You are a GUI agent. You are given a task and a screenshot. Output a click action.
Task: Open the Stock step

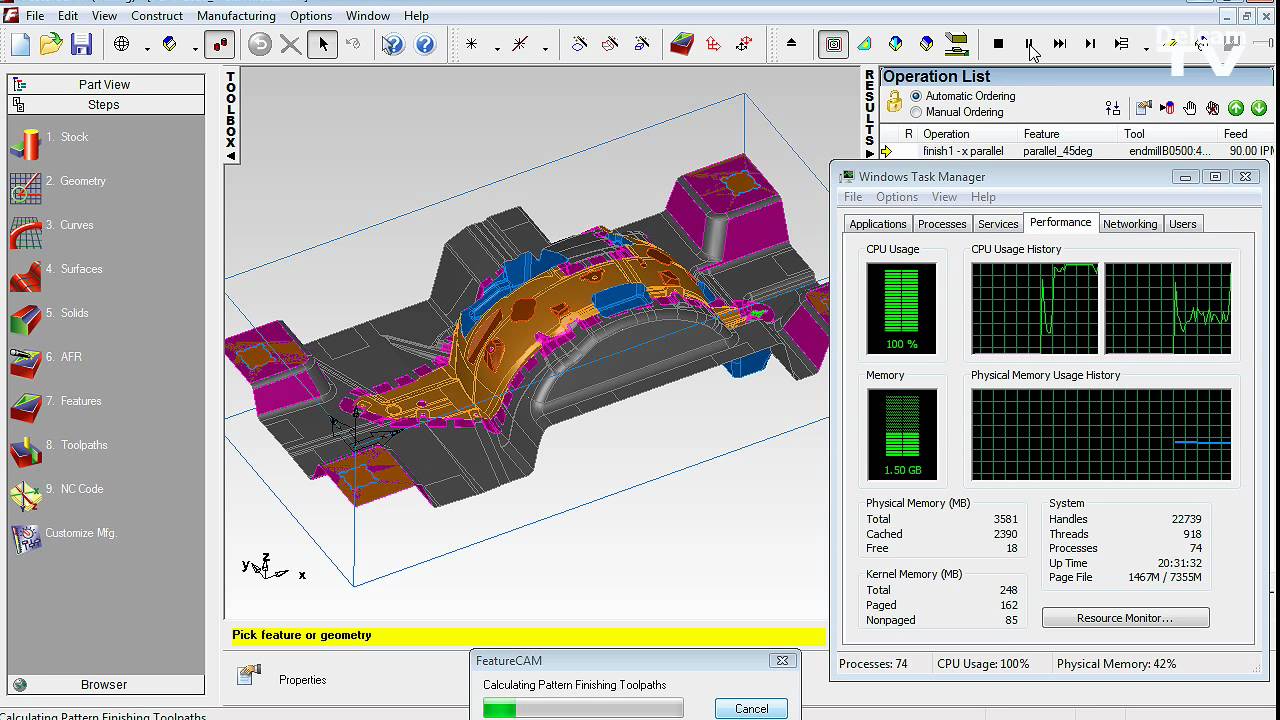pos(74,137)
